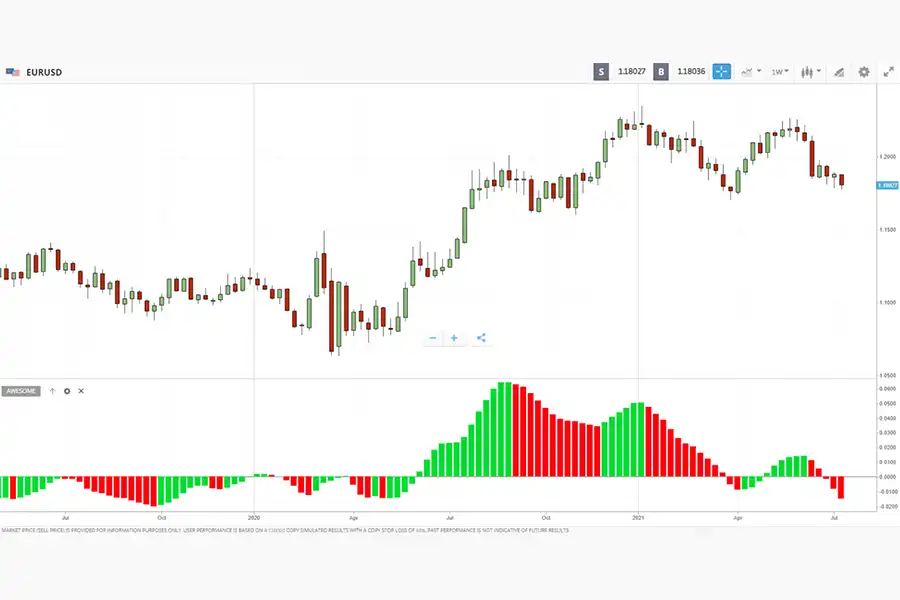Expand chart to fullscreen

889,72
